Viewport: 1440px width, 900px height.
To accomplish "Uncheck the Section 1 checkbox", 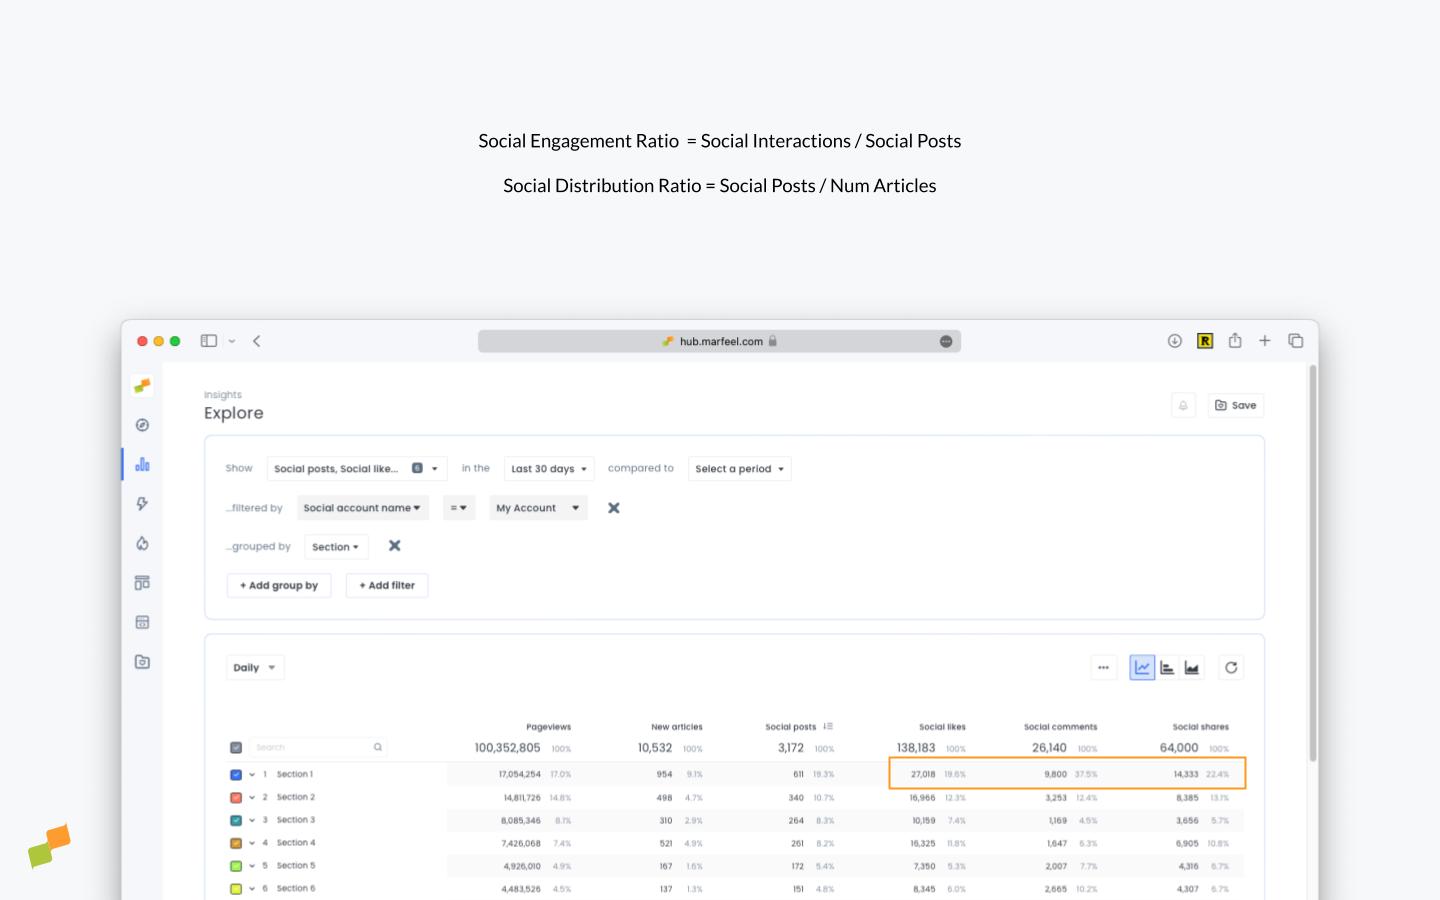I will pos(236,774).
